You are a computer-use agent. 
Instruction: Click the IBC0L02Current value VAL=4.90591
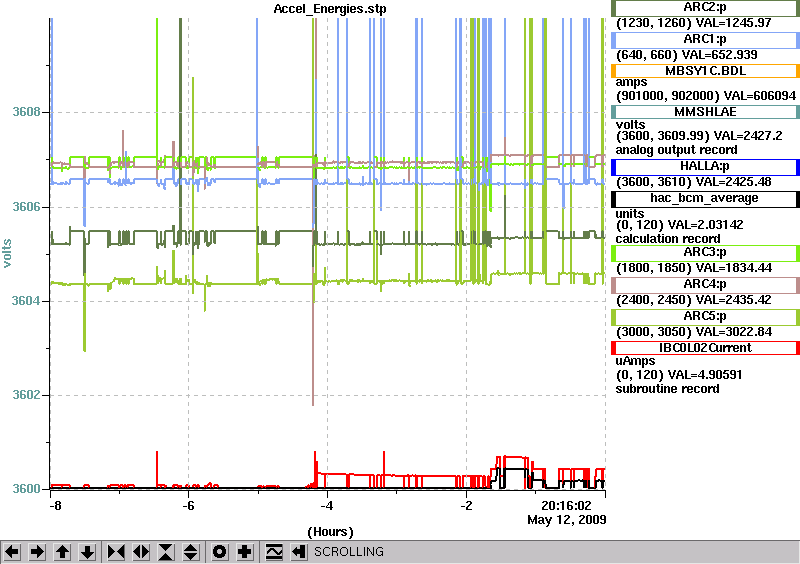(x=706, y=375)
